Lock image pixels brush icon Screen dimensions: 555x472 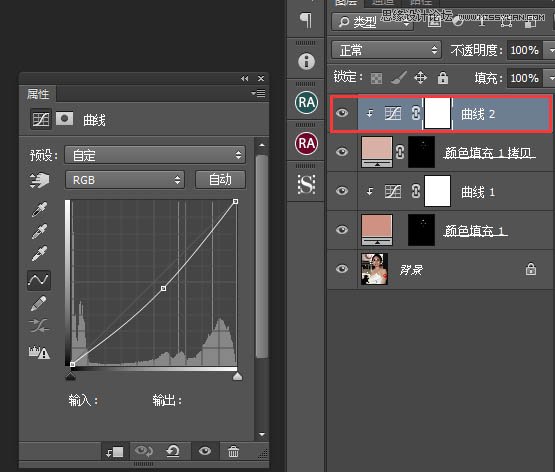pos(399,78)
